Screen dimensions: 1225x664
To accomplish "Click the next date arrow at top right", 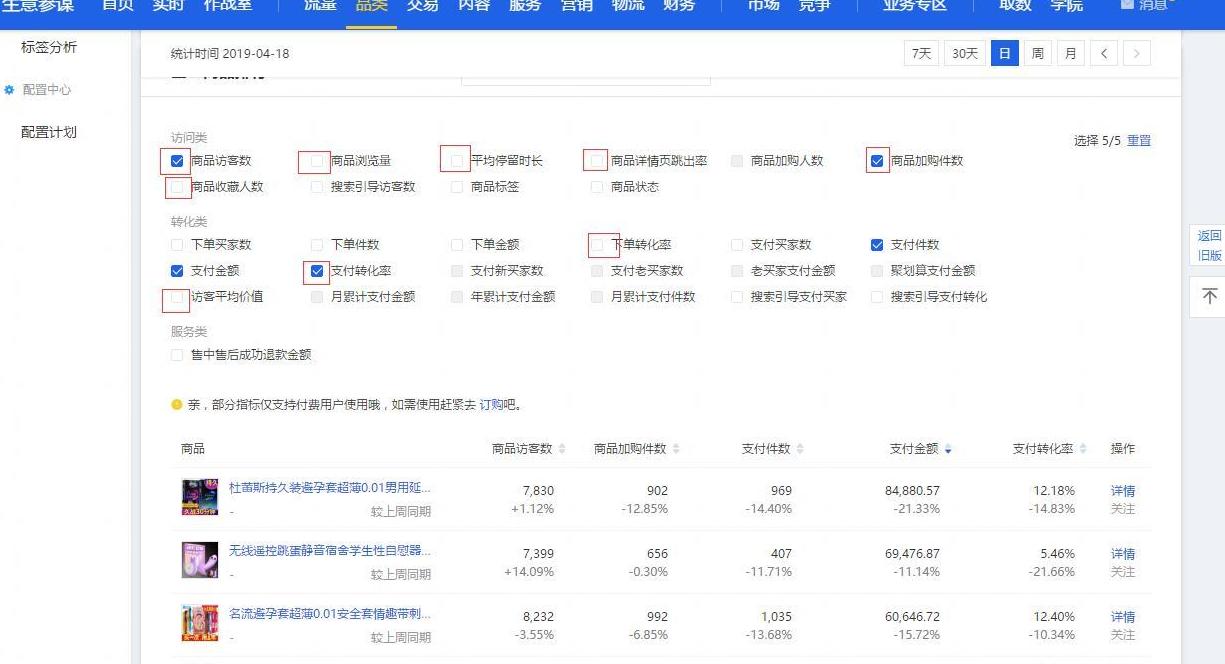I will [1137, 53].
